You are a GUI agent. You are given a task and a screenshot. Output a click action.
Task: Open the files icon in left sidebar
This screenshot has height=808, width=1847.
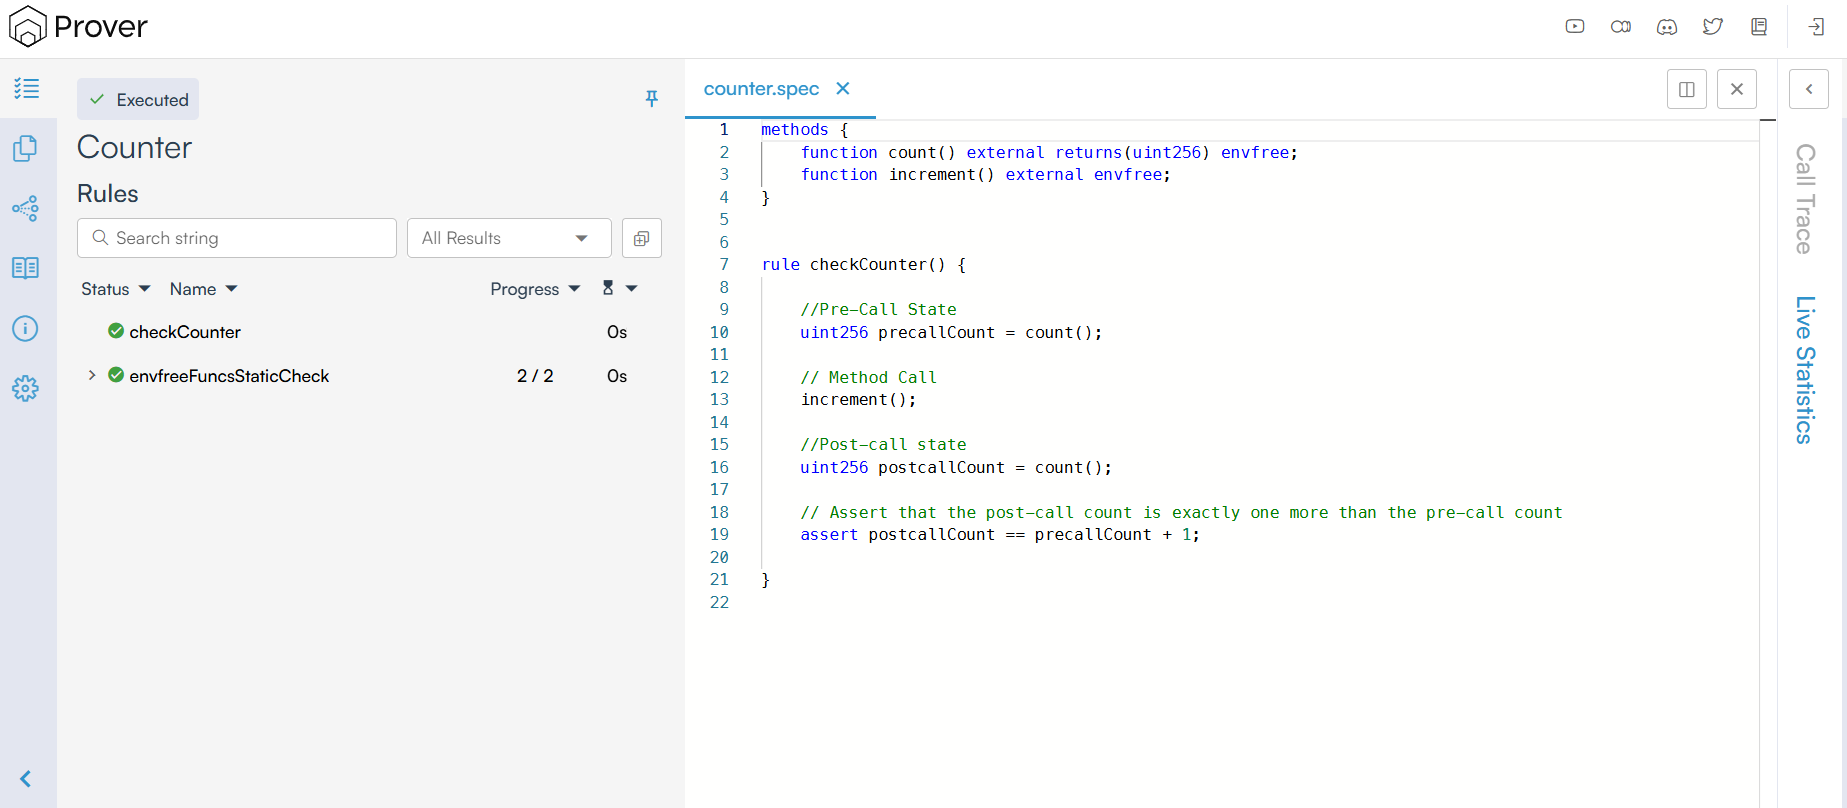pyautogui.click(x=26, y=148)
